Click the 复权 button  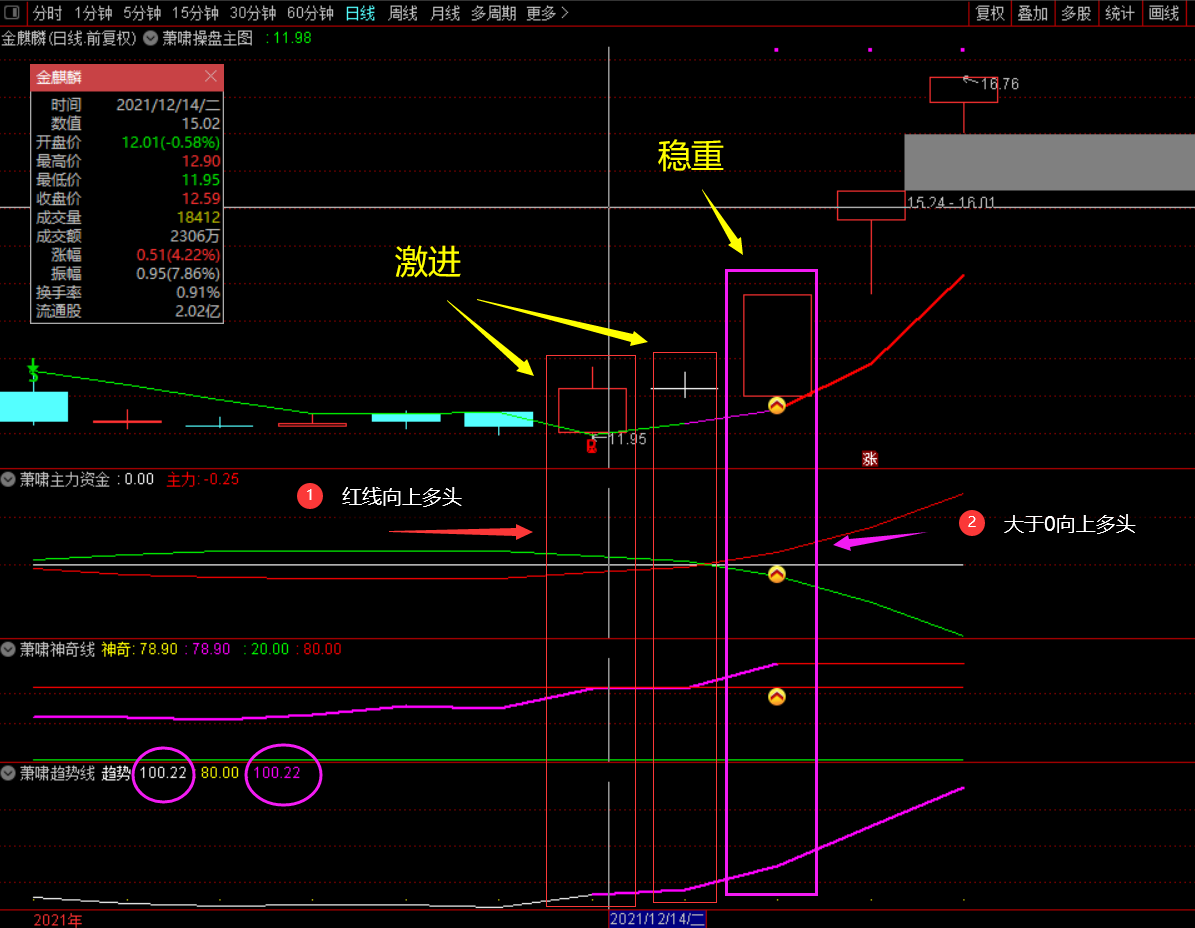(989, 13)
